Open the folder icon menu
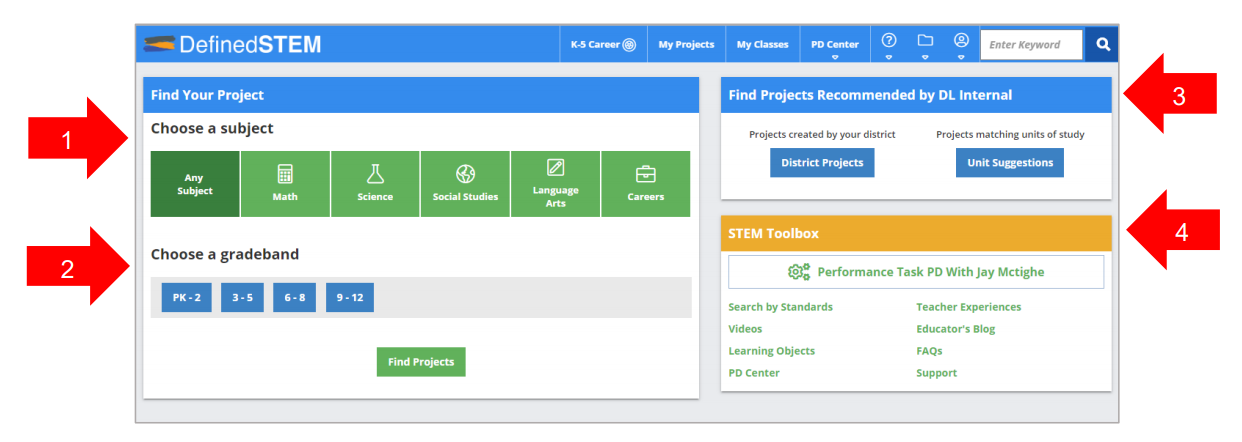The height and width of the screenshot is (442, 1242). pyautogui.click(x=925, y=44)
